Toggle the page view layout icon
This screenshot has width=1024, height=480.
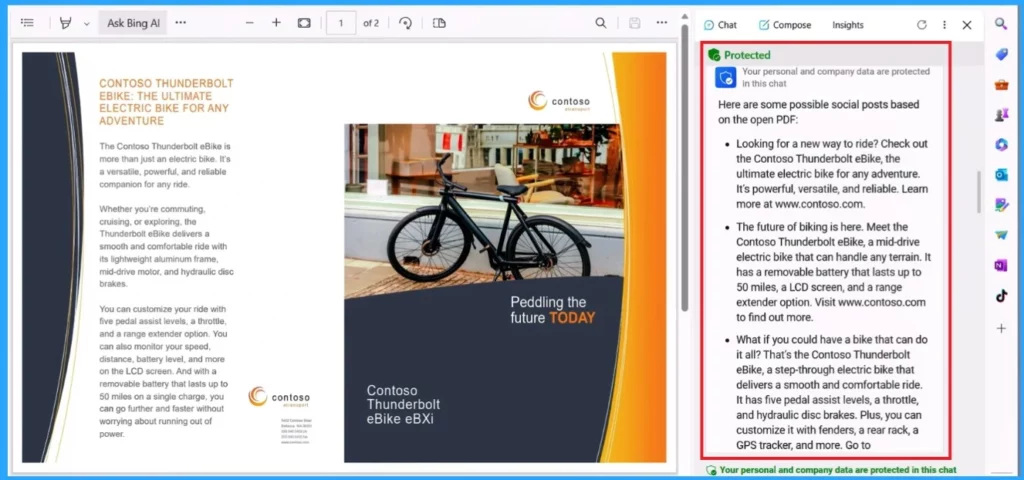pyautogui.click(x=440, y=23)
